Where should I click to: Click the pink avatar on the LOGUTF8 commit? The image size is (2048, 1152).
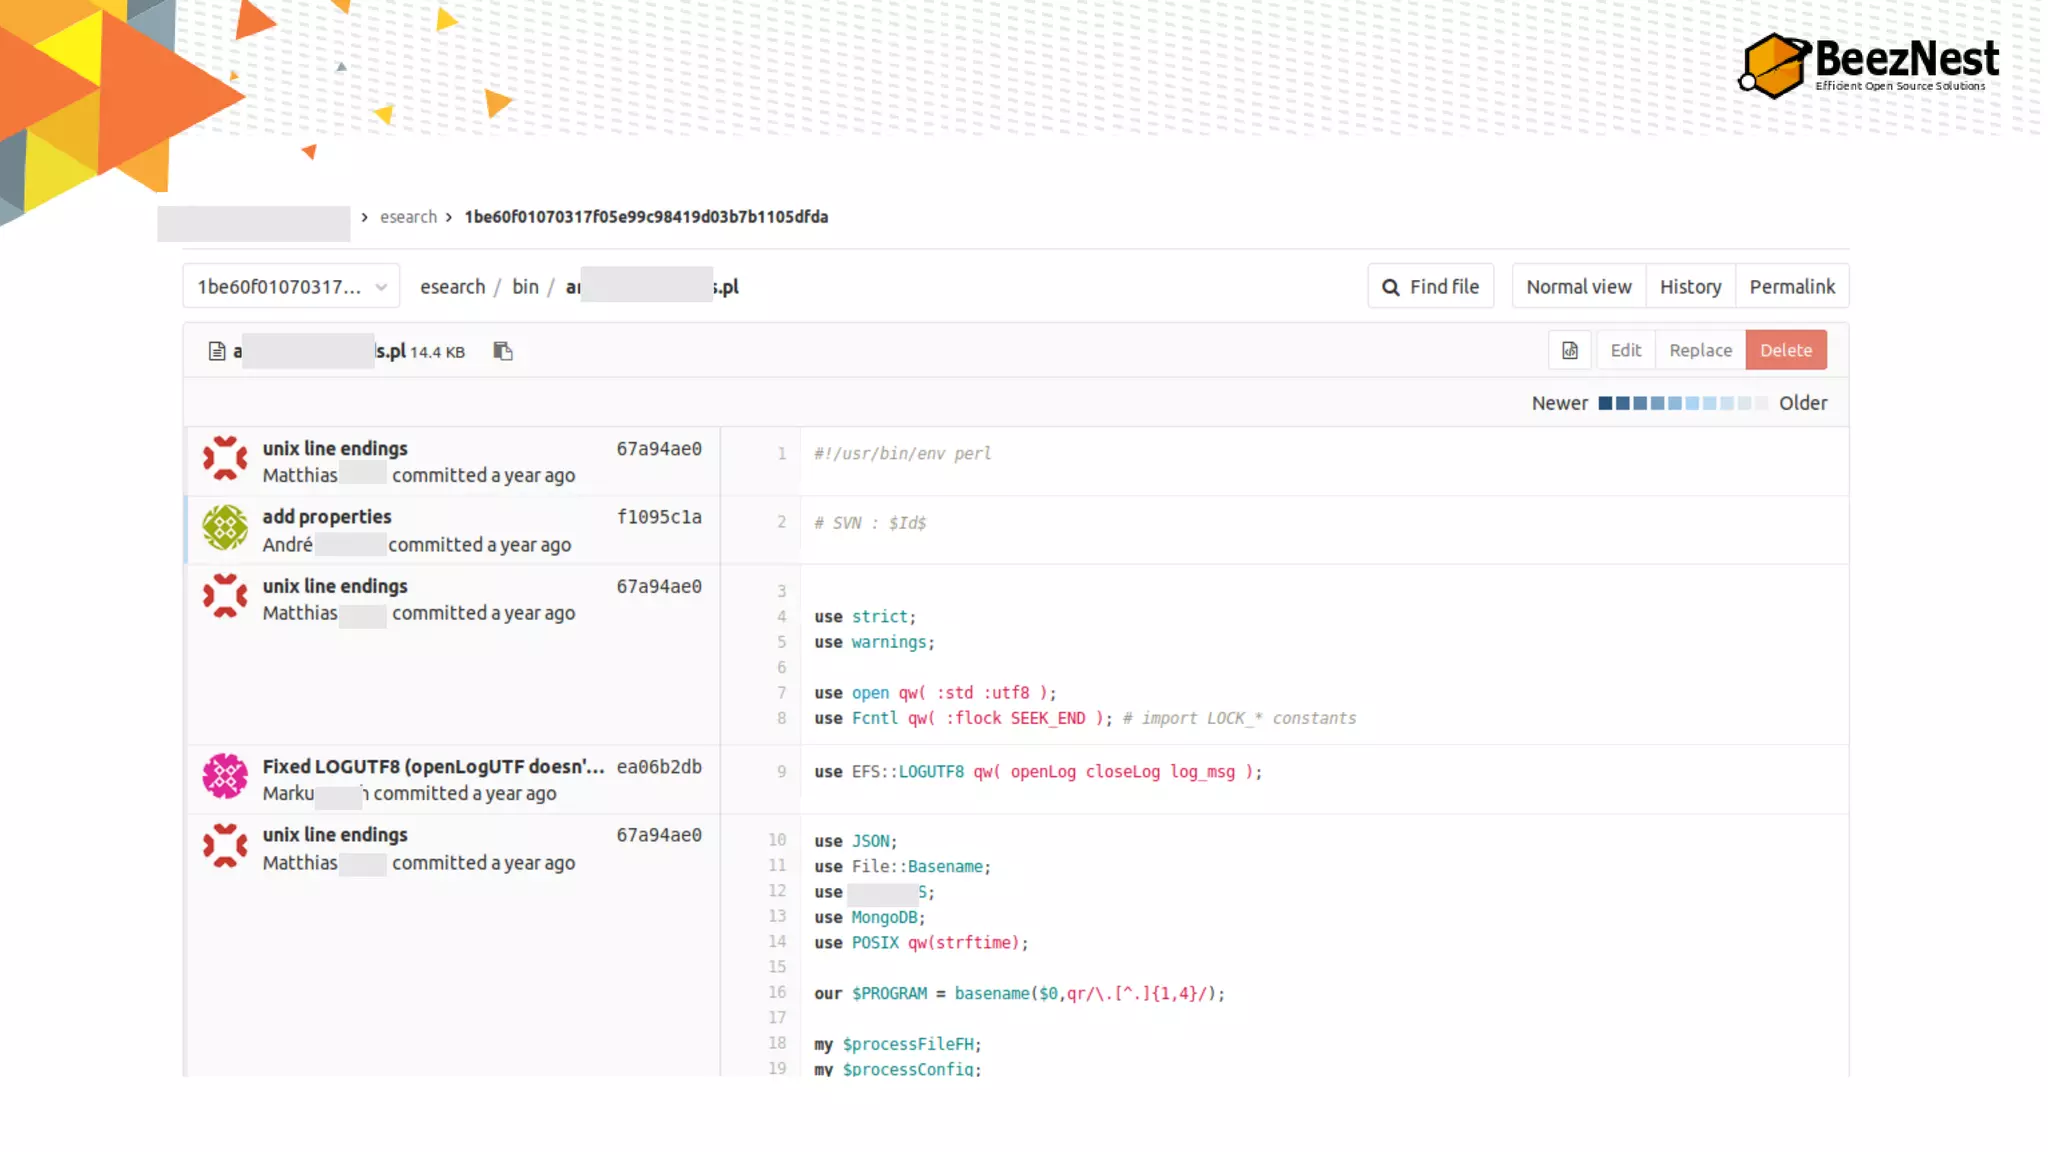coord(225,777)
